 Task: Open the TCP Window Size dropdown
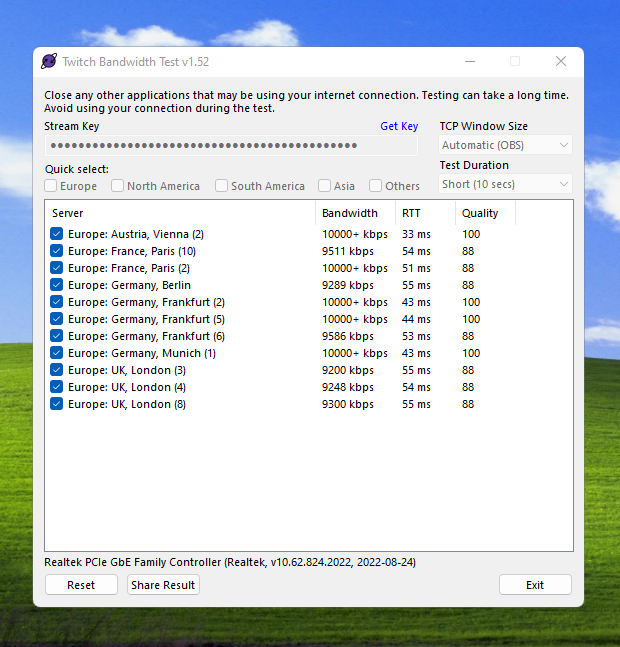[x=505, y=145]
